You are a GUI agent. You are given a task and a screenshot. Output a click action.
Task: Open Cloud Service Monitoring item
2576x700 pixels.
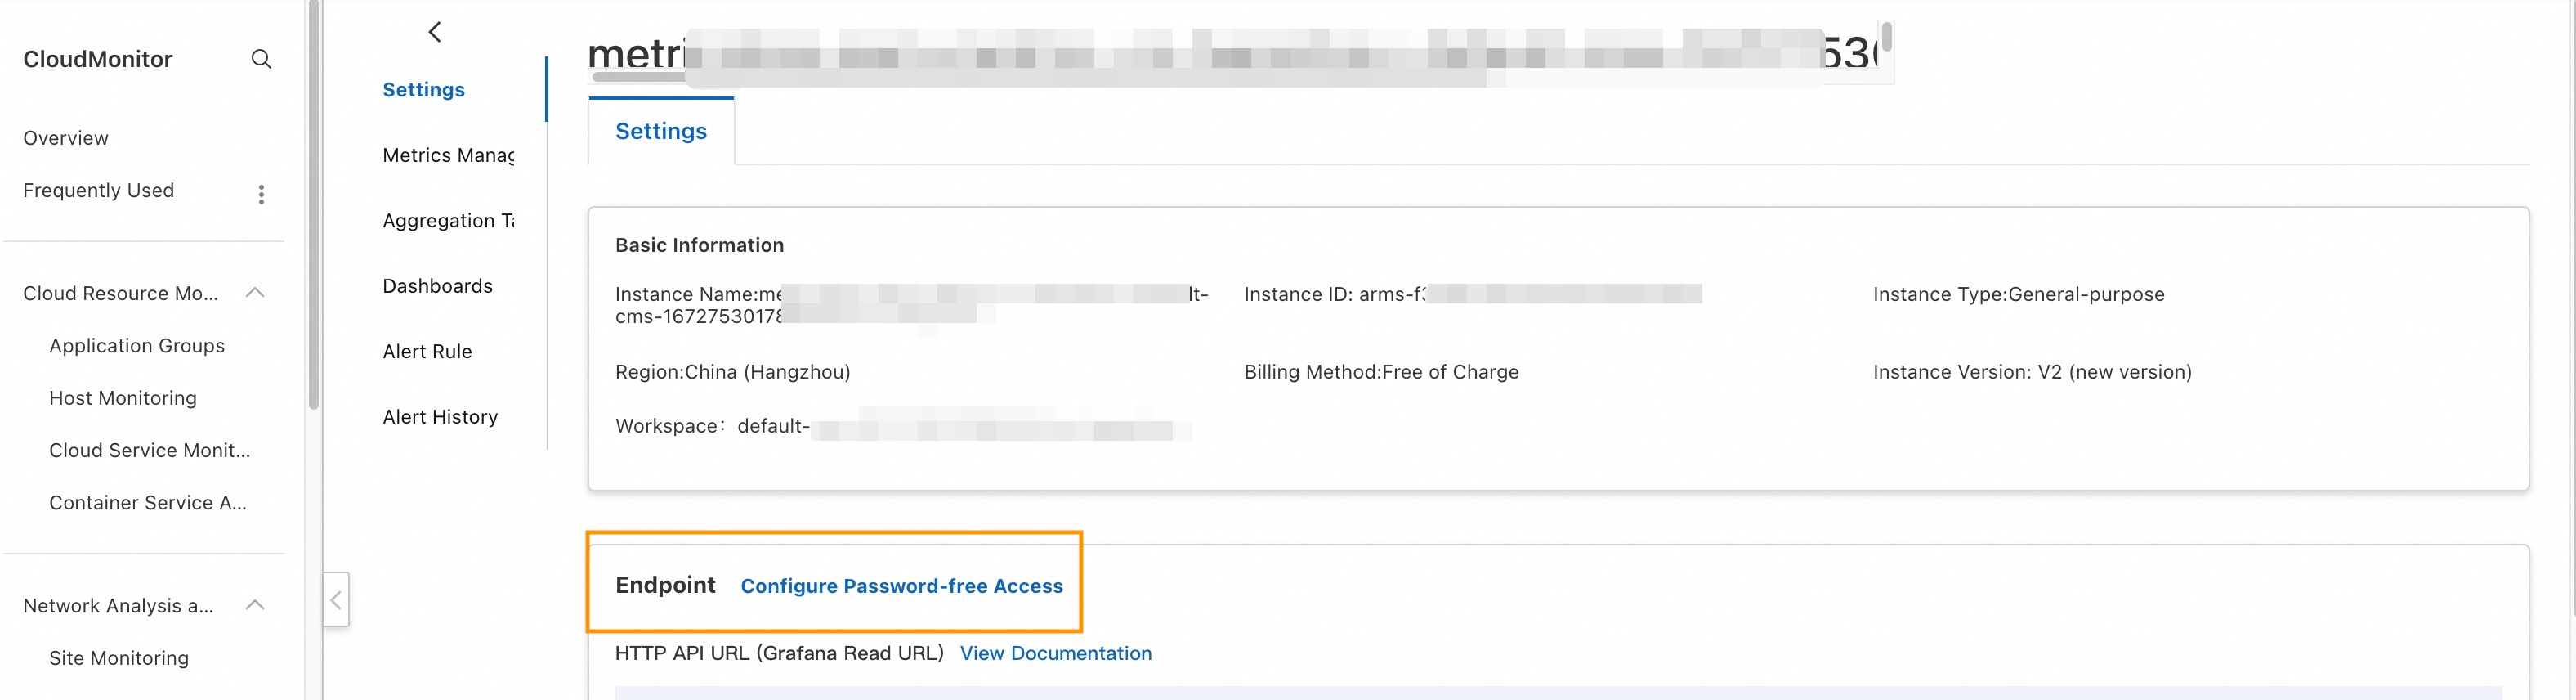click(x=150, y=450)
